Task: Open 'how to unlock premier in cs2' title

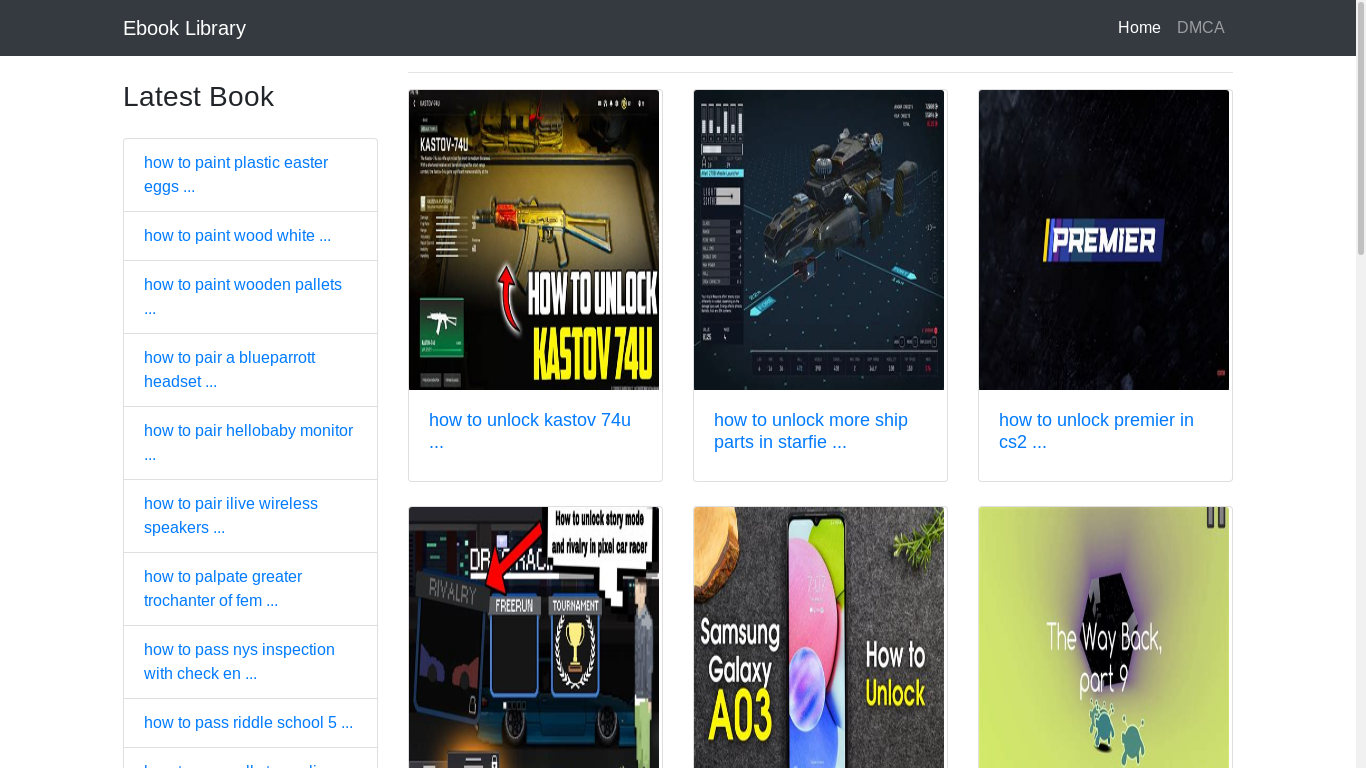Action: click(x=1096, y=431)
